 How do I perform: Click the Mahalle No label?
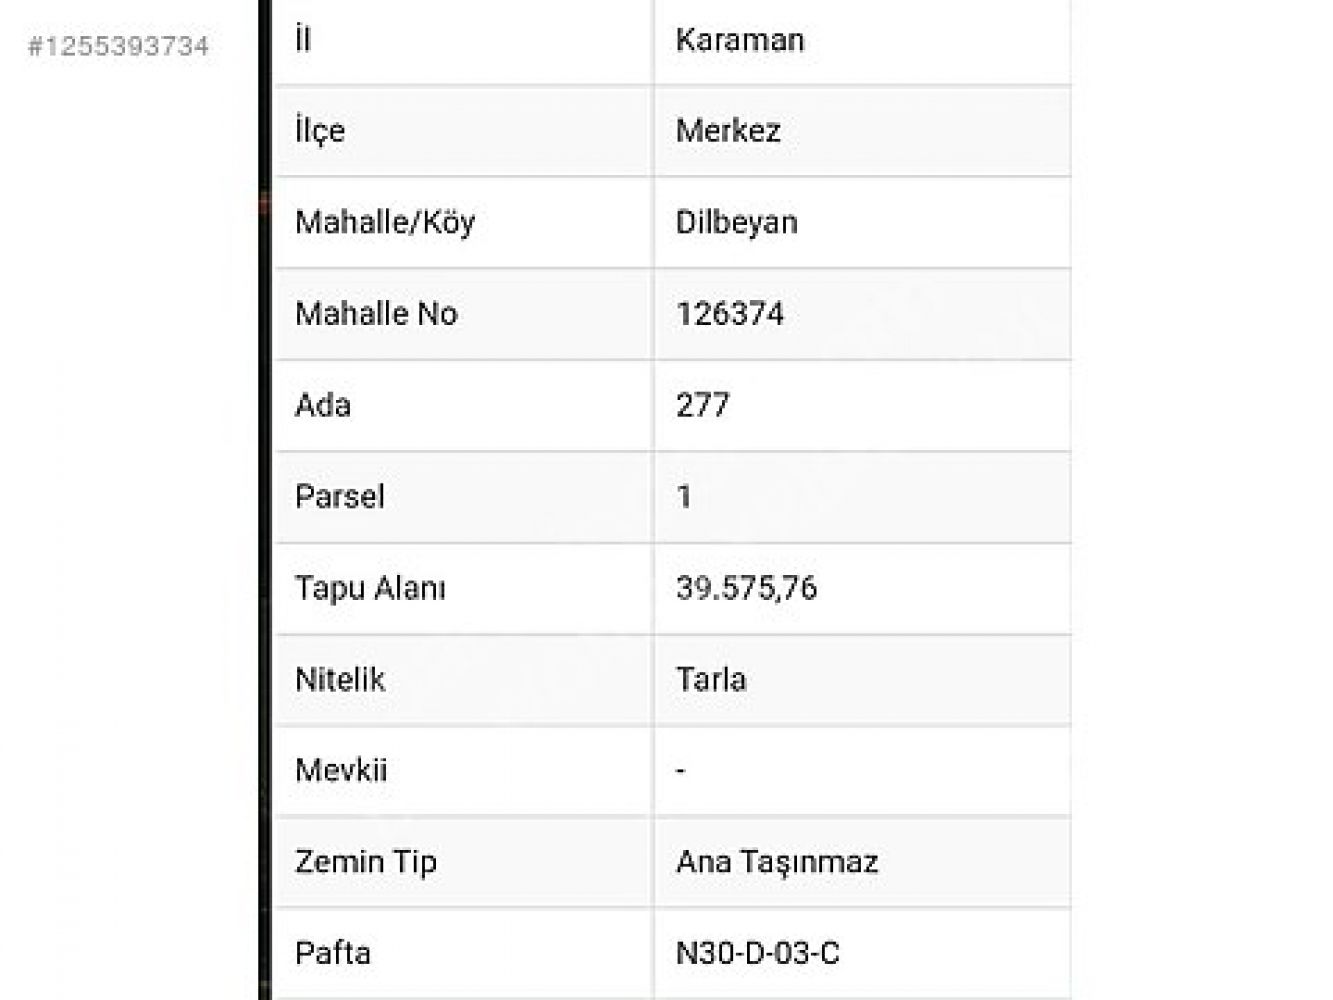[x=376, y=314]
